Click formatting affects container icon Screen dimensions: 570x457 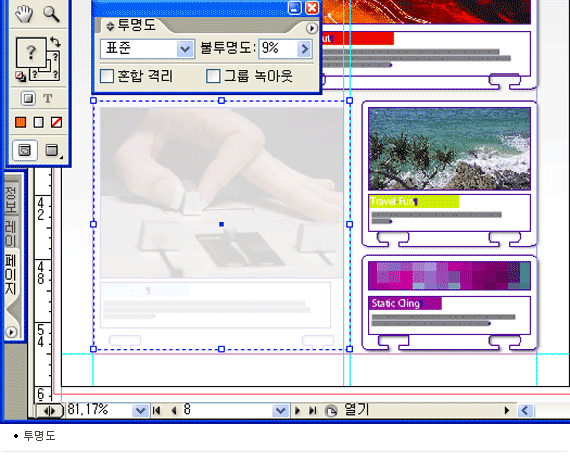pos(28,98)
